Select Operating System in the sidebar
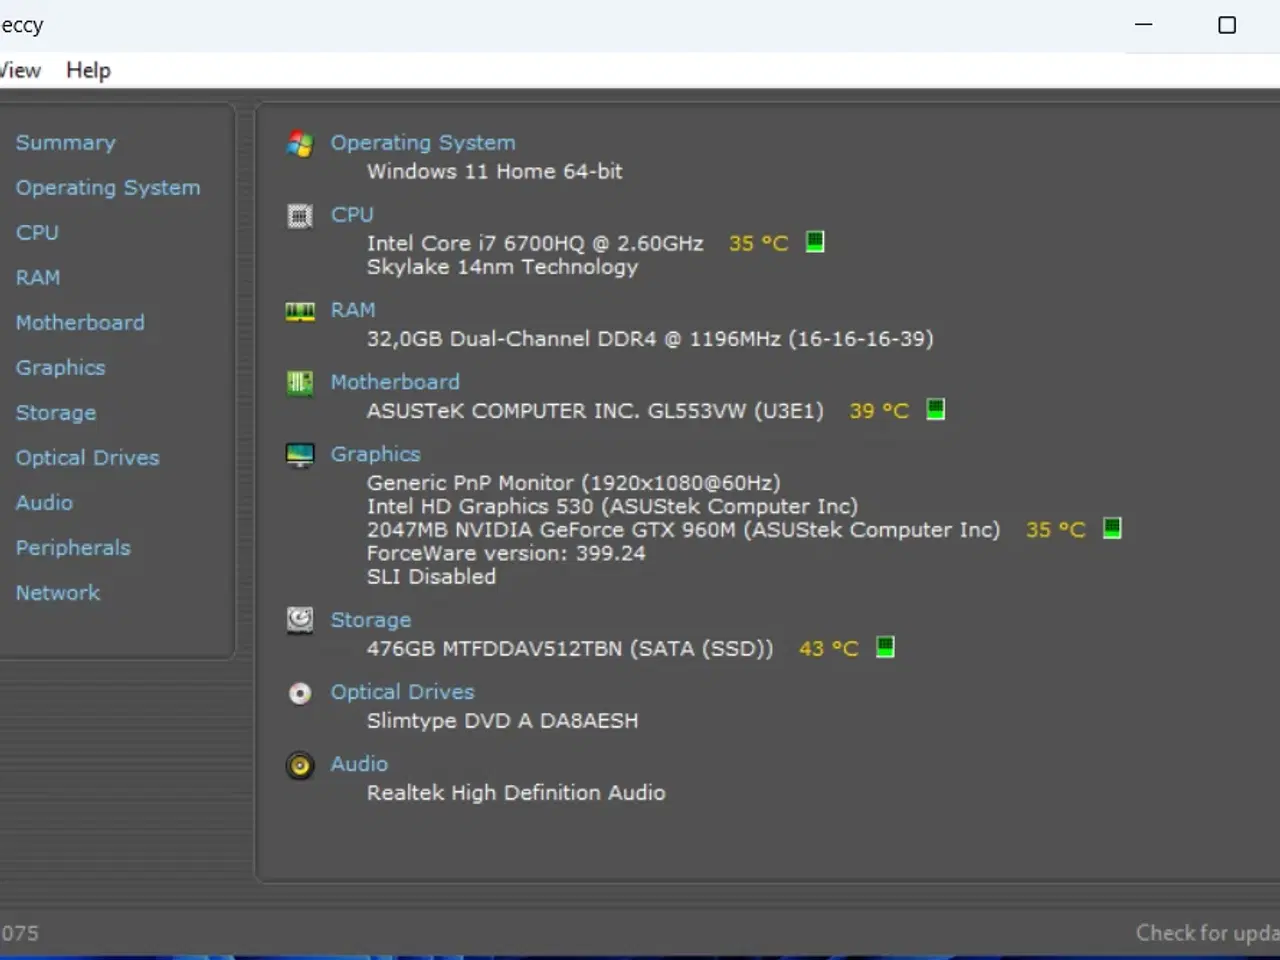The height and width of the screenshot is (960, 1280). pos(108,188)
